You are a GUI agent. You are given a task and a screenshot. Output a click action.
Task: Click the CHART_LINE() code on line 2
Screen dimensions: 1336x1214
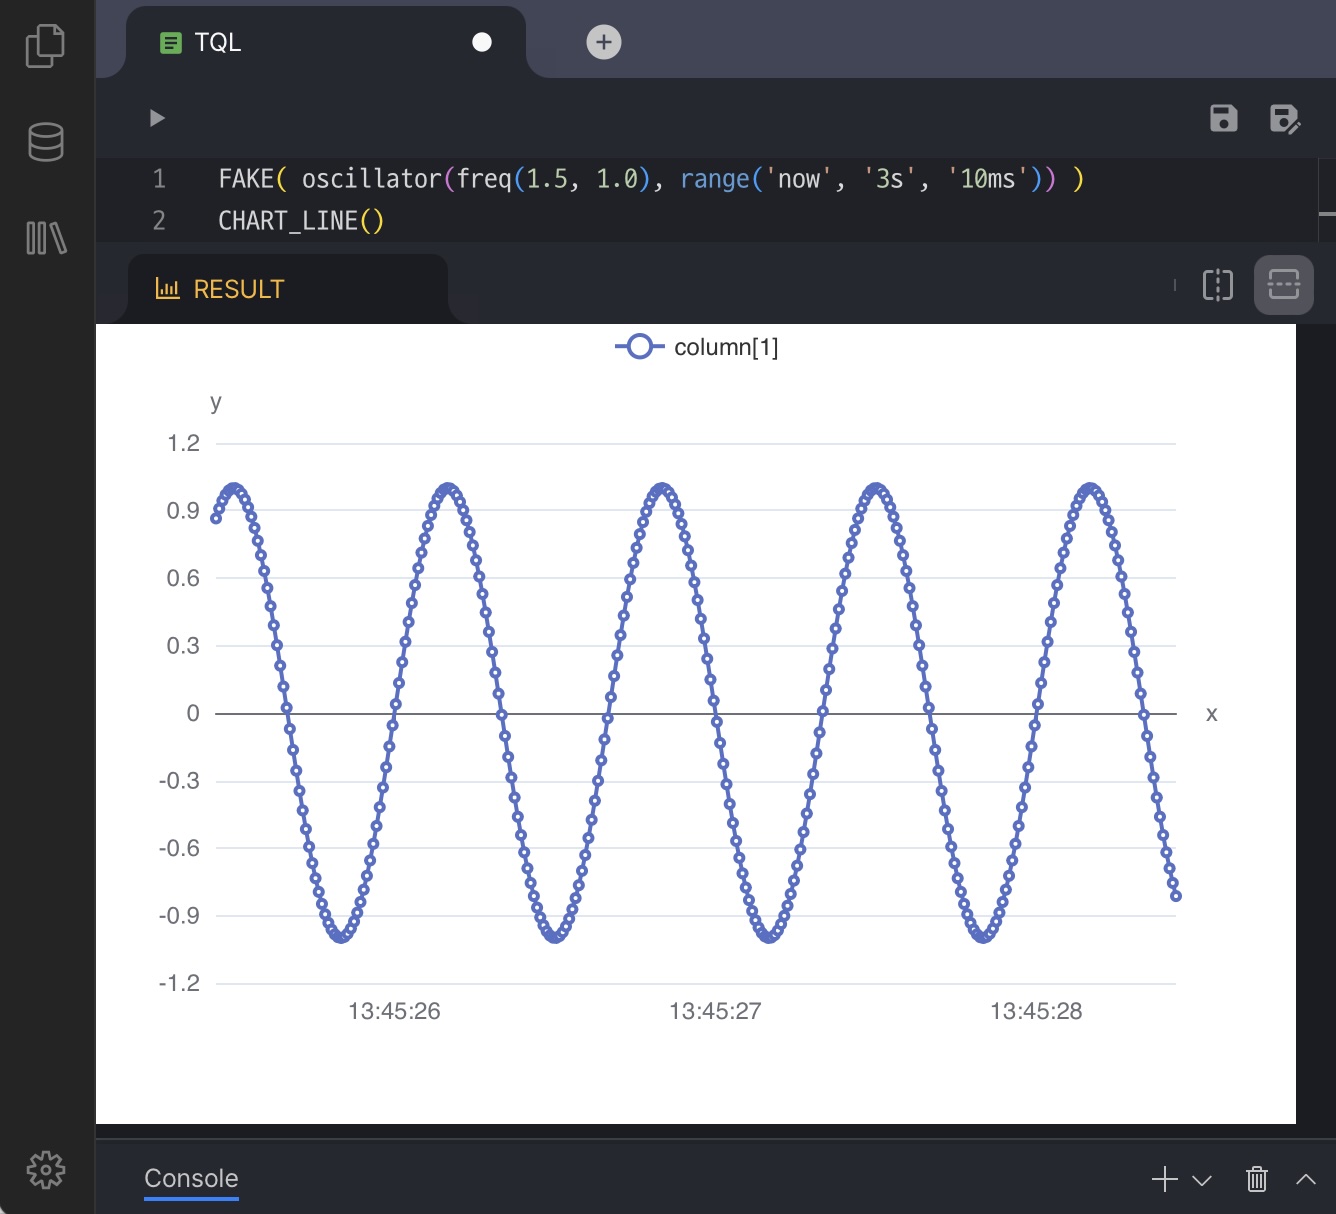[301, 221]
